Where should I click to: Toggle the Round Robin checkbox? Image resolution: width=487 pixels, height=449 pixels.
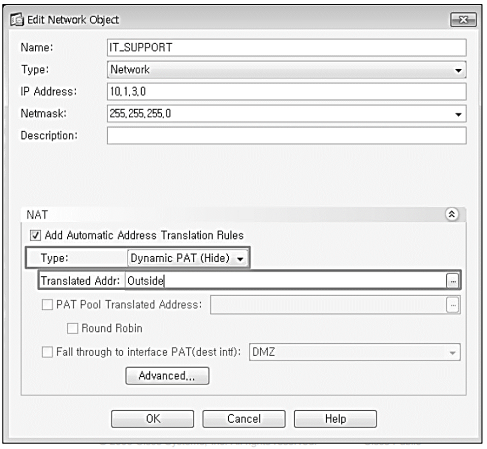point(73,328)
